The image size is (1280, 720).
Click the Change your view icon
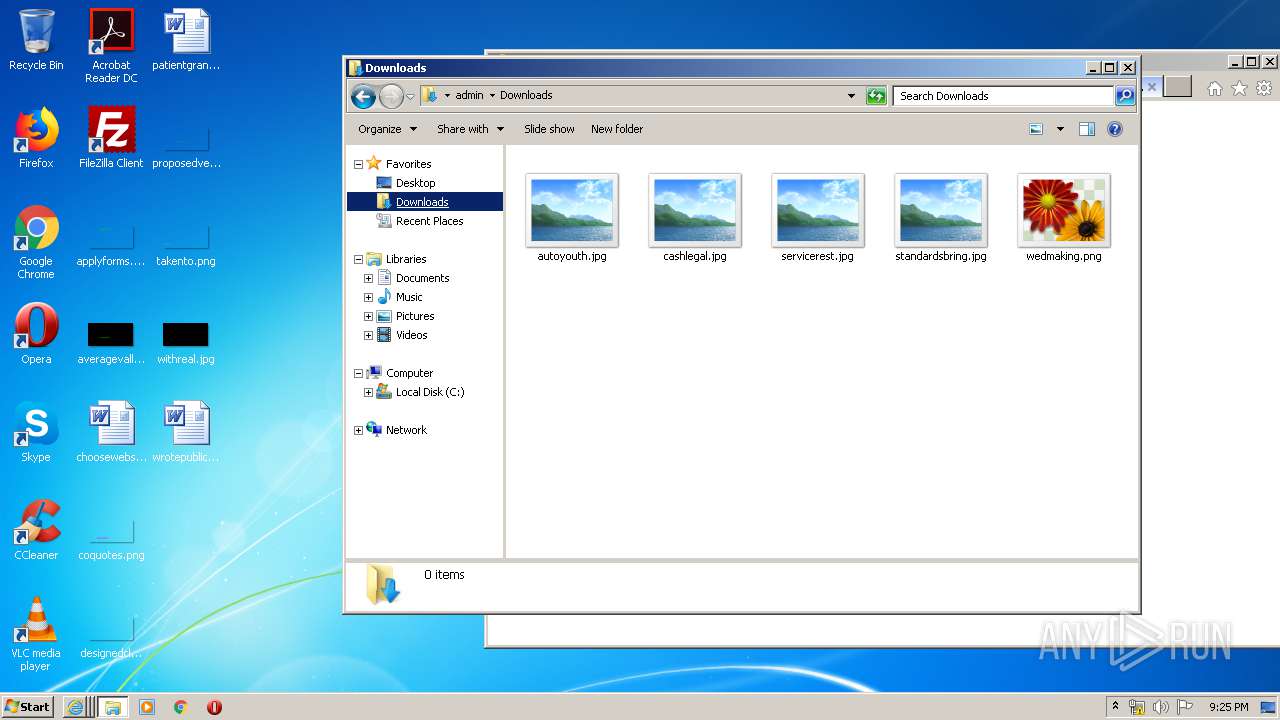pyautogui.click(x=1036, y=129)
